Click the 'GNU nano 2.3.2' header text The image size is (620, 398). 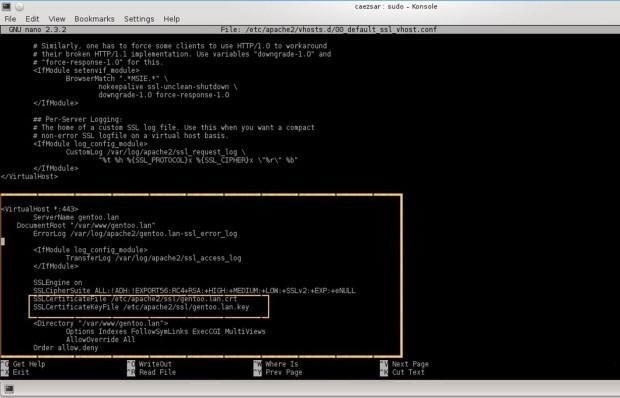[38, 30]
